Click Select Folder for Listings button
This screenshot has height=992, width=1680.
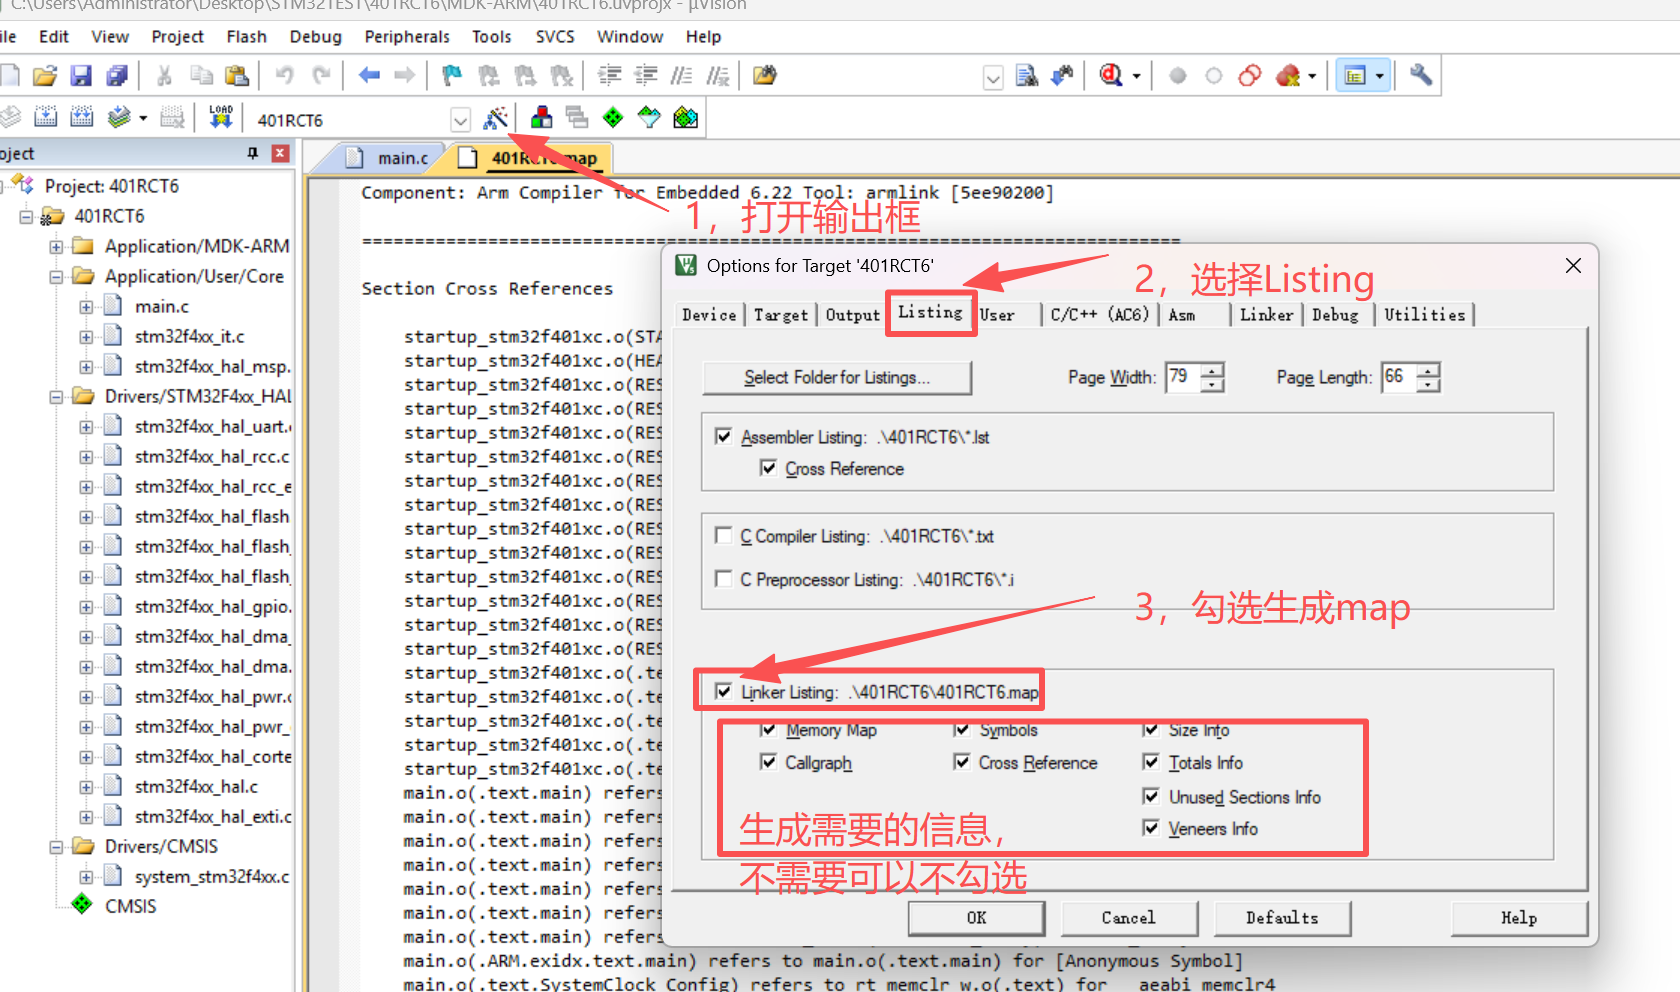coord(837,378)
